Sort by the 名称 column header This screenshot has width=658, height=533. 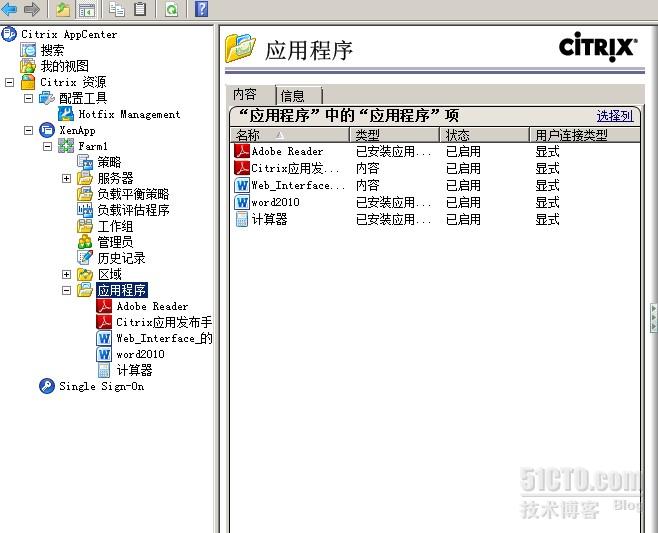click(x=290, y=135)
